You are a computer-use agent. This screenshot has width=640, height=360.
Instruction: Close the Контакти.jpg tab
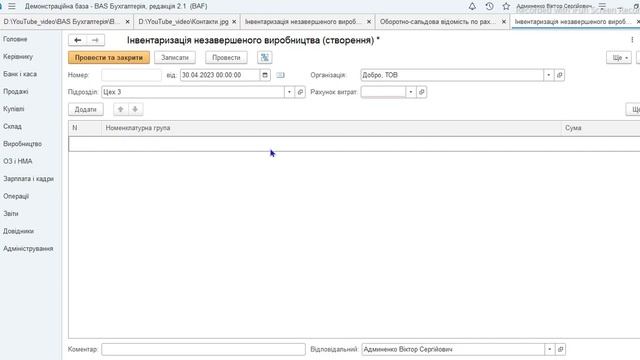(x=234, y=22)
